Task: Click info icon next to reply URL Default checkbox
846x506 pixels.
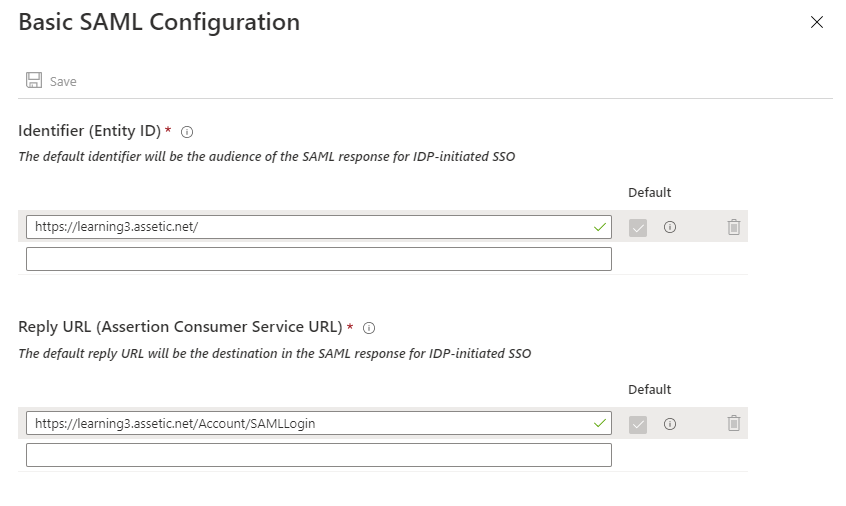Action: [670, 424]
